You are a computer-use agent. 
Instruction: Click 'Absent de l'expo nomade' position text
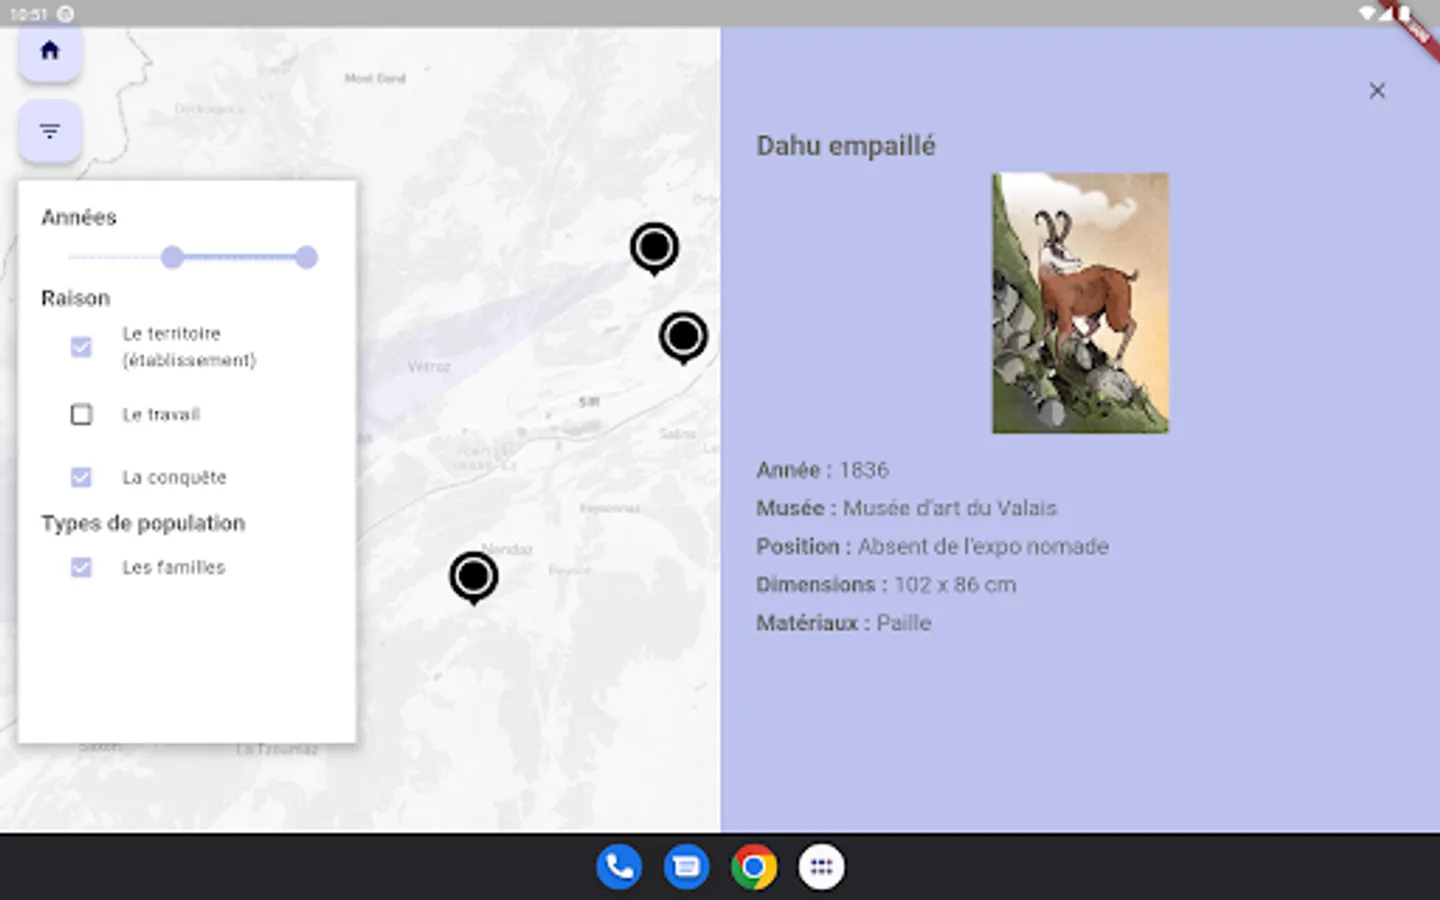tap(983, 546)
